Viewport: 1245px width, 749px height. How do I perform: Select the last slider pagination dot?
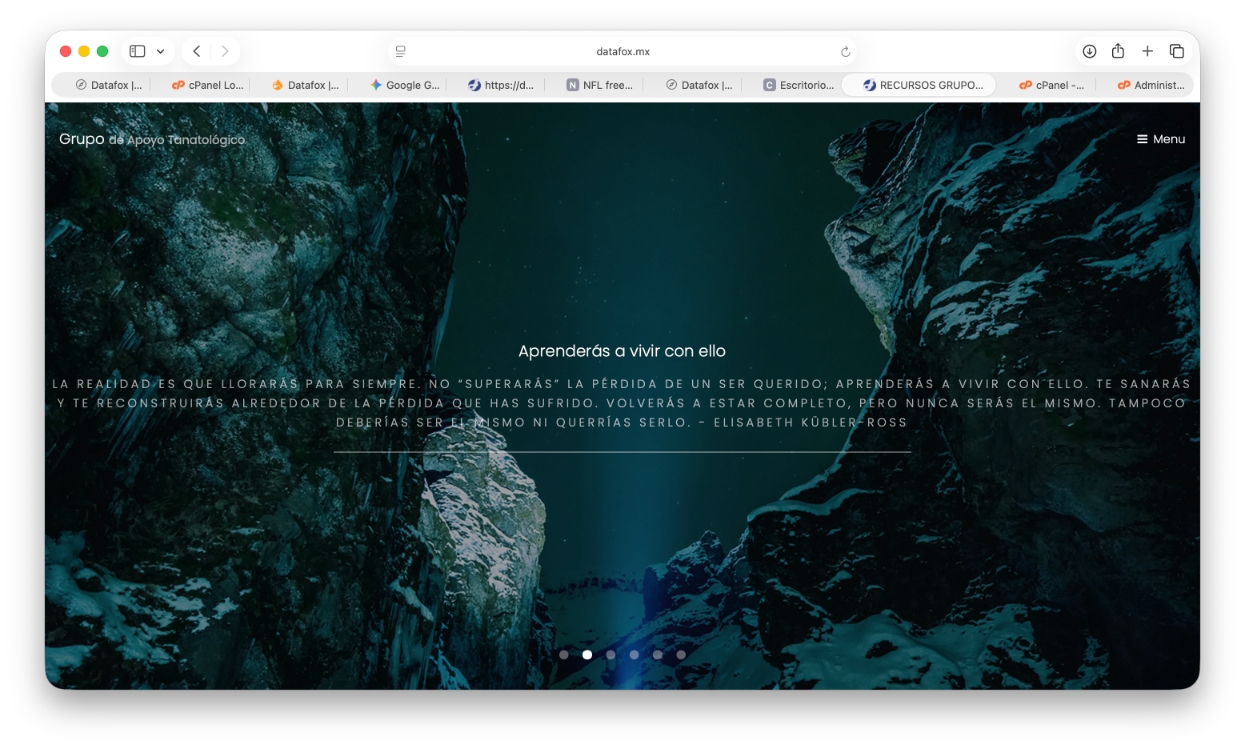(x=681, y=655)
